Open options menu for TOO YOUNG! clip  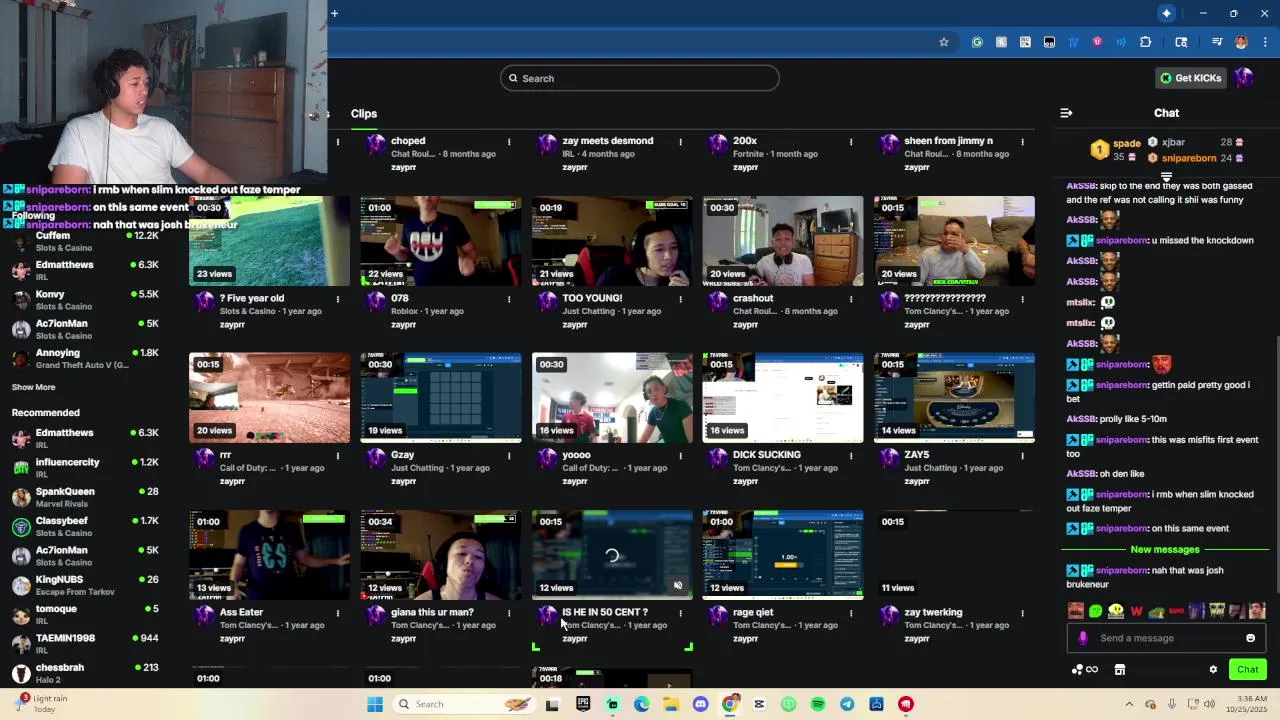[680, 299]
